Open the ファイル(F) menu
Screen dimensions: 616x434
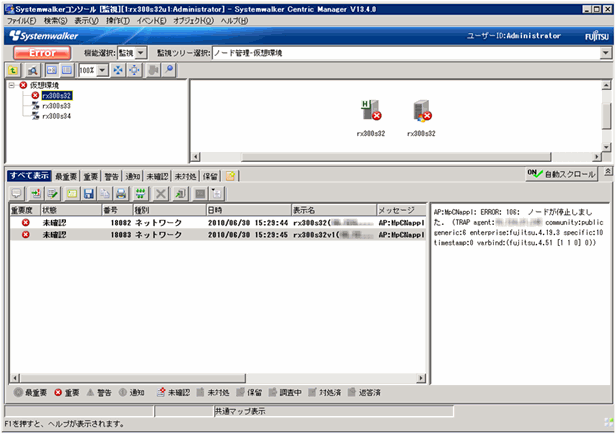click(22, 21)
